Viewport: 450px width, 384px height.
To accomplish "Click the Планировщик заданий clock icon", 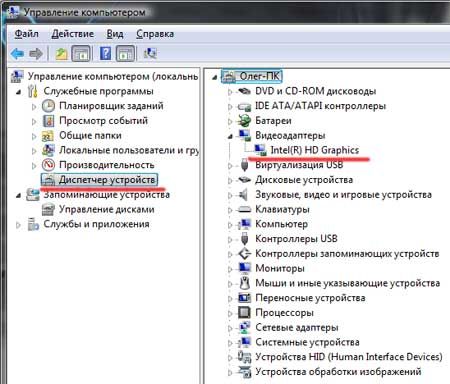I will (48, 106).
